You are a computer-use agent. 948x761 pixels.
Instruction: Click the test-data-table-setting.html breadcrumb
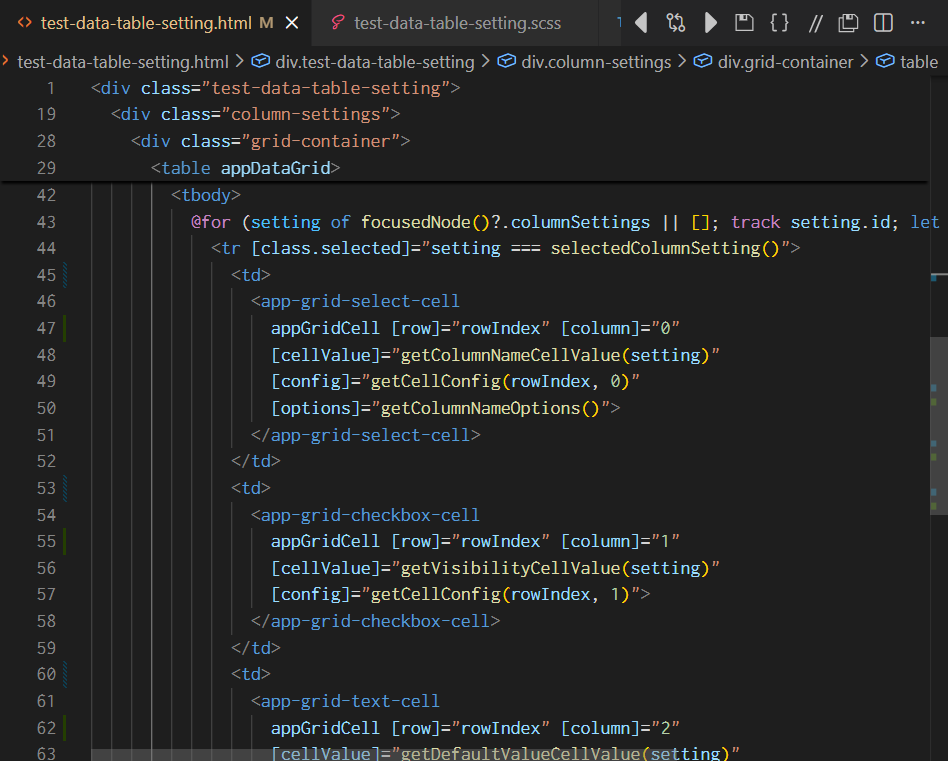pos(123,62)
